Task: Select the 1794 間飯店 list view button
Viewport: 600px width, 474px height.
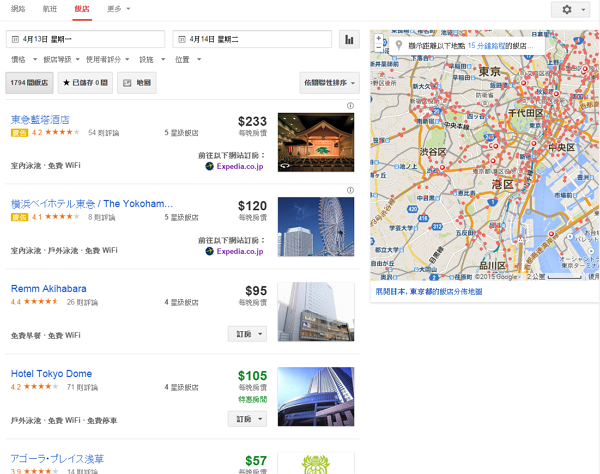Action: click(x=29, y=83)
